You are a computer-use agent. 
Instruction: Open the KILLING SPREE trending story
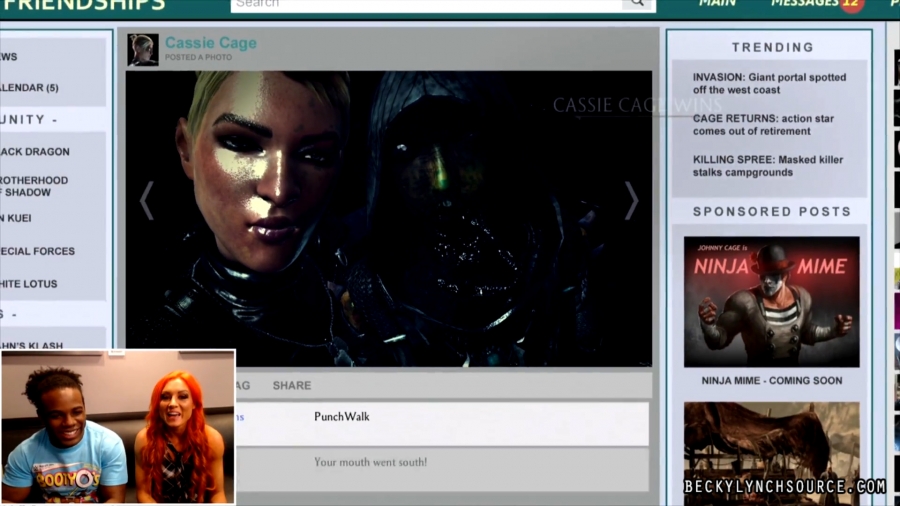(x=767, y=166)
